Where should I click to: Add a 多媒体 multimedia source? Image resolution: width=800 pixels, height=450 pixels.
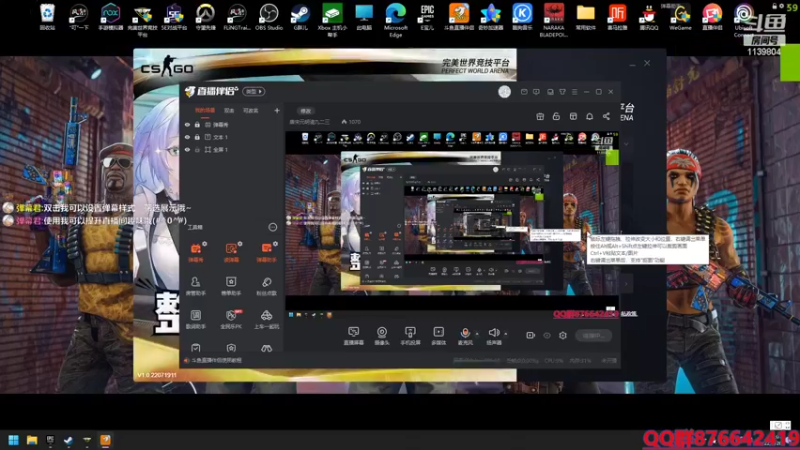(438, 336)
